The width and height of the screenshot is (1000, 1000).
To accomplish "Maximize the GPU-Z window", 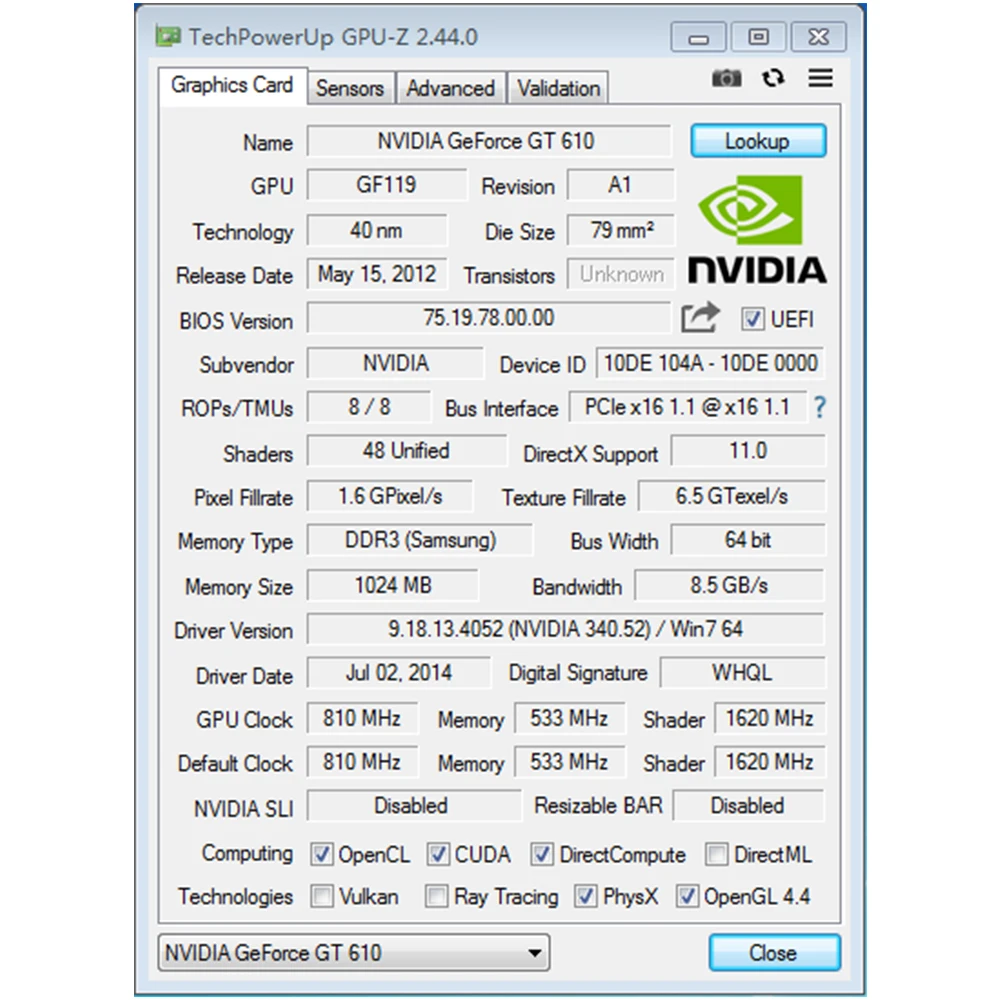I will coord(758,37).
